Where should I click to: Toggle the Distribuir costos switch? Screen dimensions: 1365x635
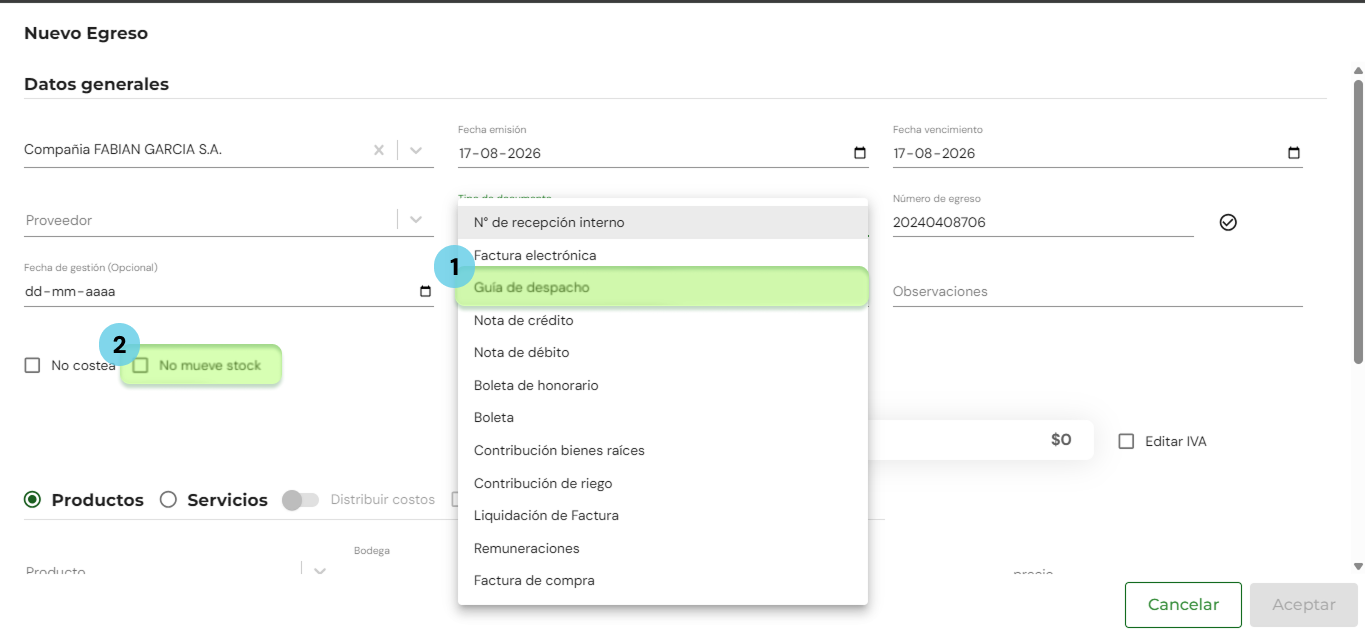300,500
